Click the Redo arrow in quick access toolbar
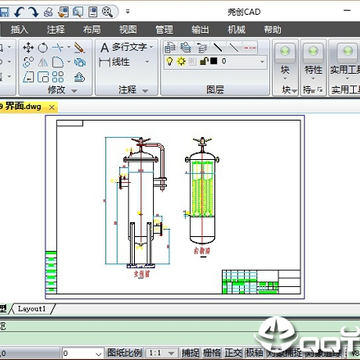 33,12
